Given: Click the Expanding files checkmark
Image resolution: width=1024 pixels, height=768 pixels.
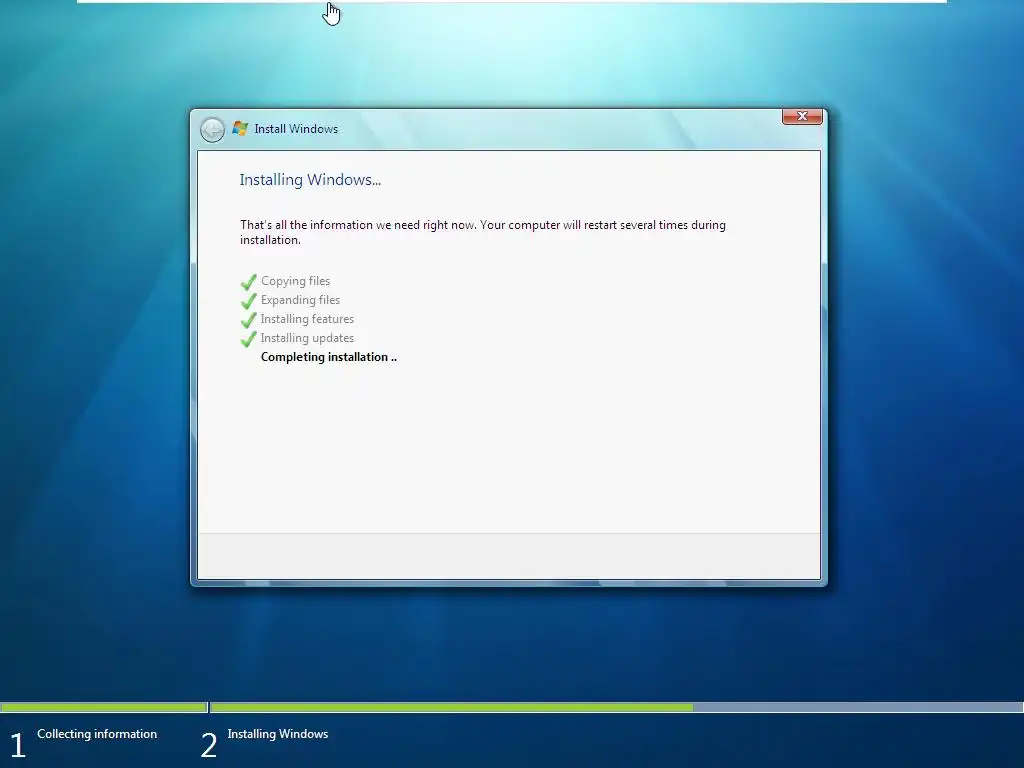Looking at the screenshot, I should [x=249, y=301].
